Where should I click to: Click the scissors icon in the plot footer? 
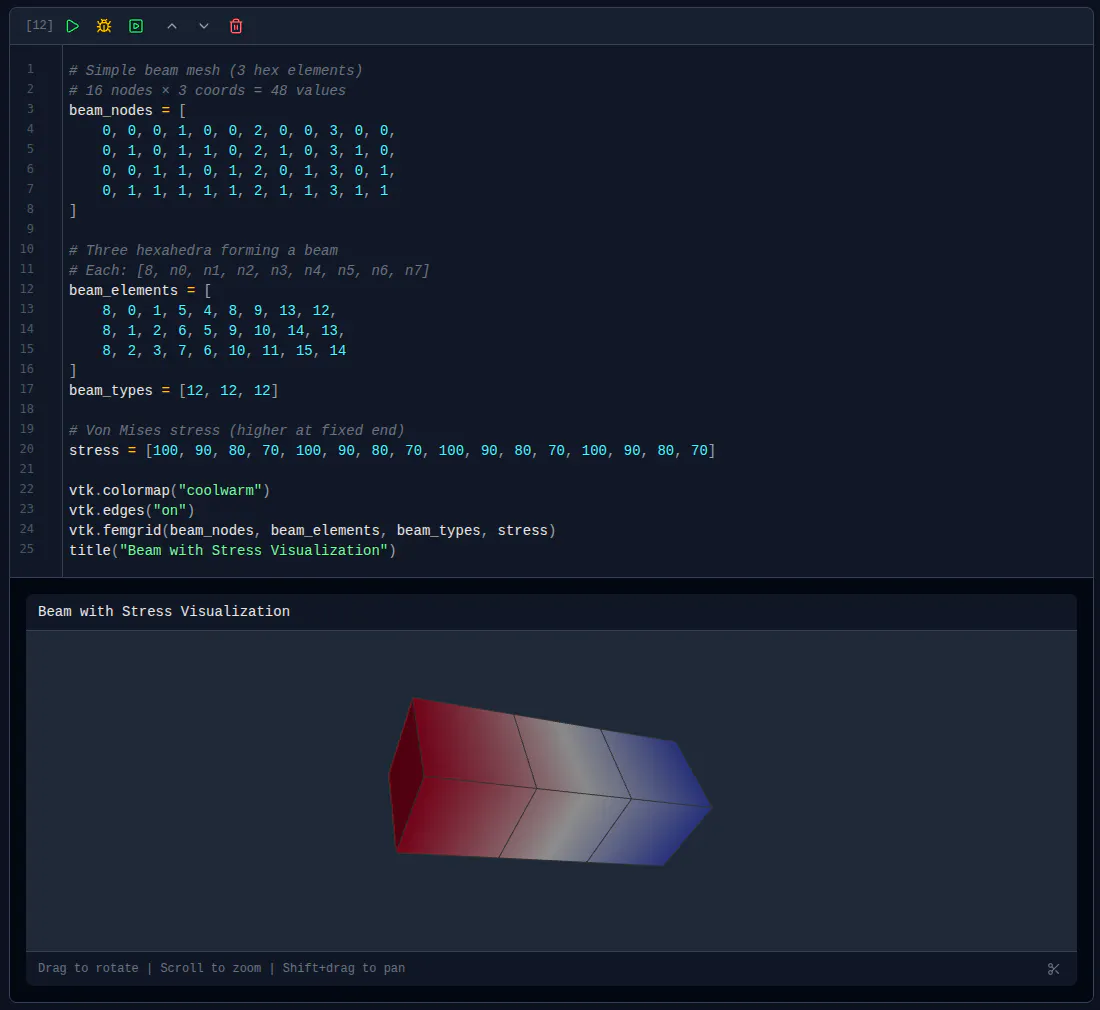(1053, 969)
